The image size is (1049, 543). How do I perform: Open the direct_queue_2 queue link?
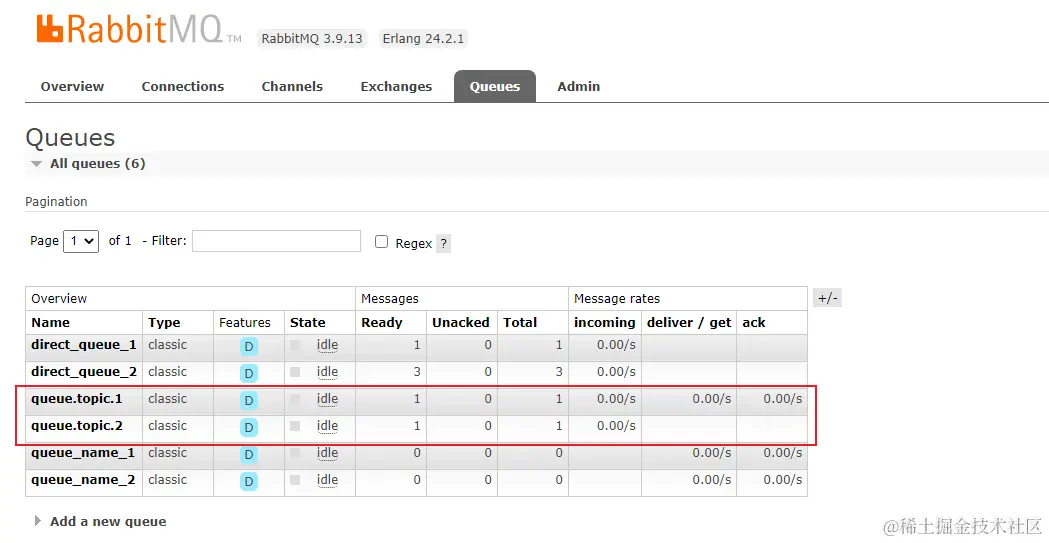coord(84,372)
